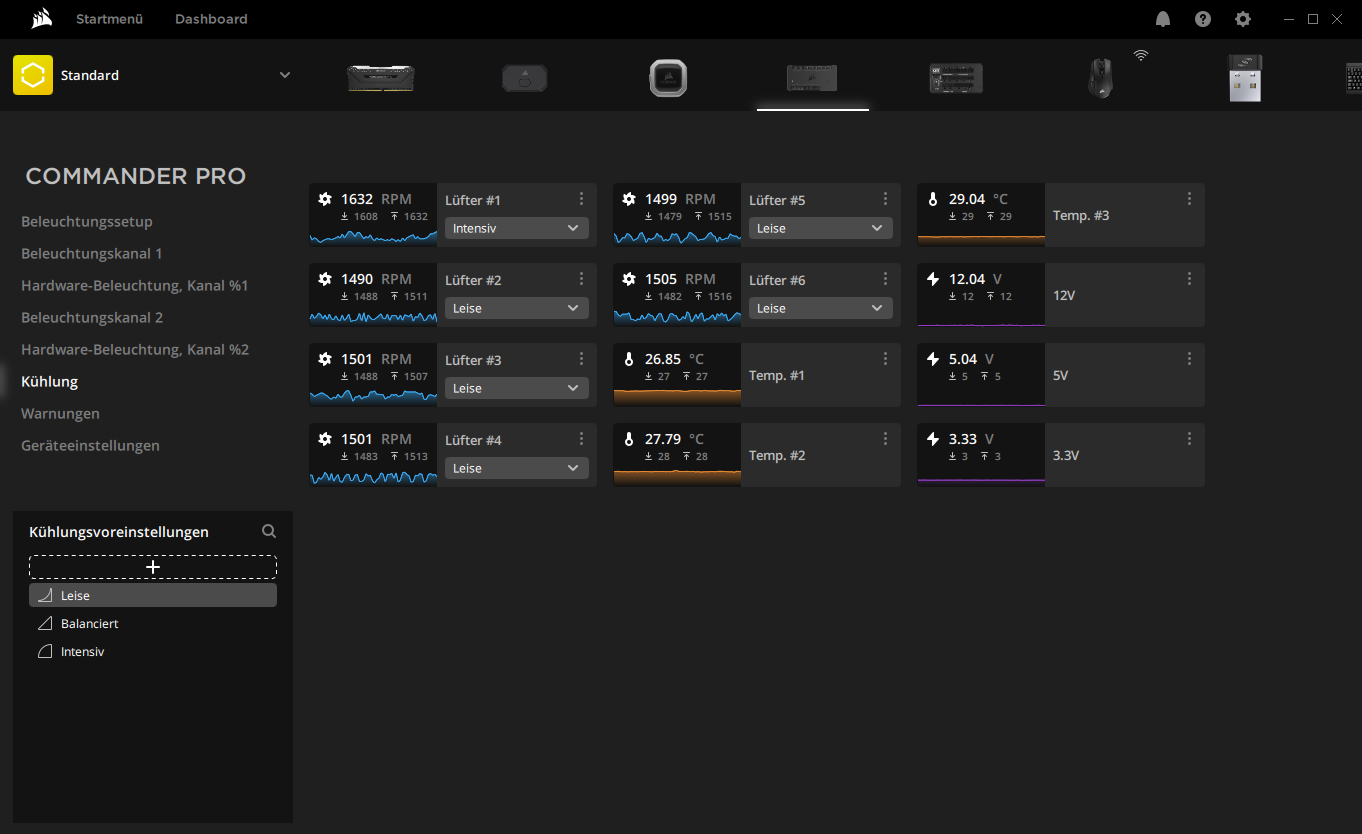Switch to the Dashboard tab
This screenshot has height=834, width=1362.
211,19
